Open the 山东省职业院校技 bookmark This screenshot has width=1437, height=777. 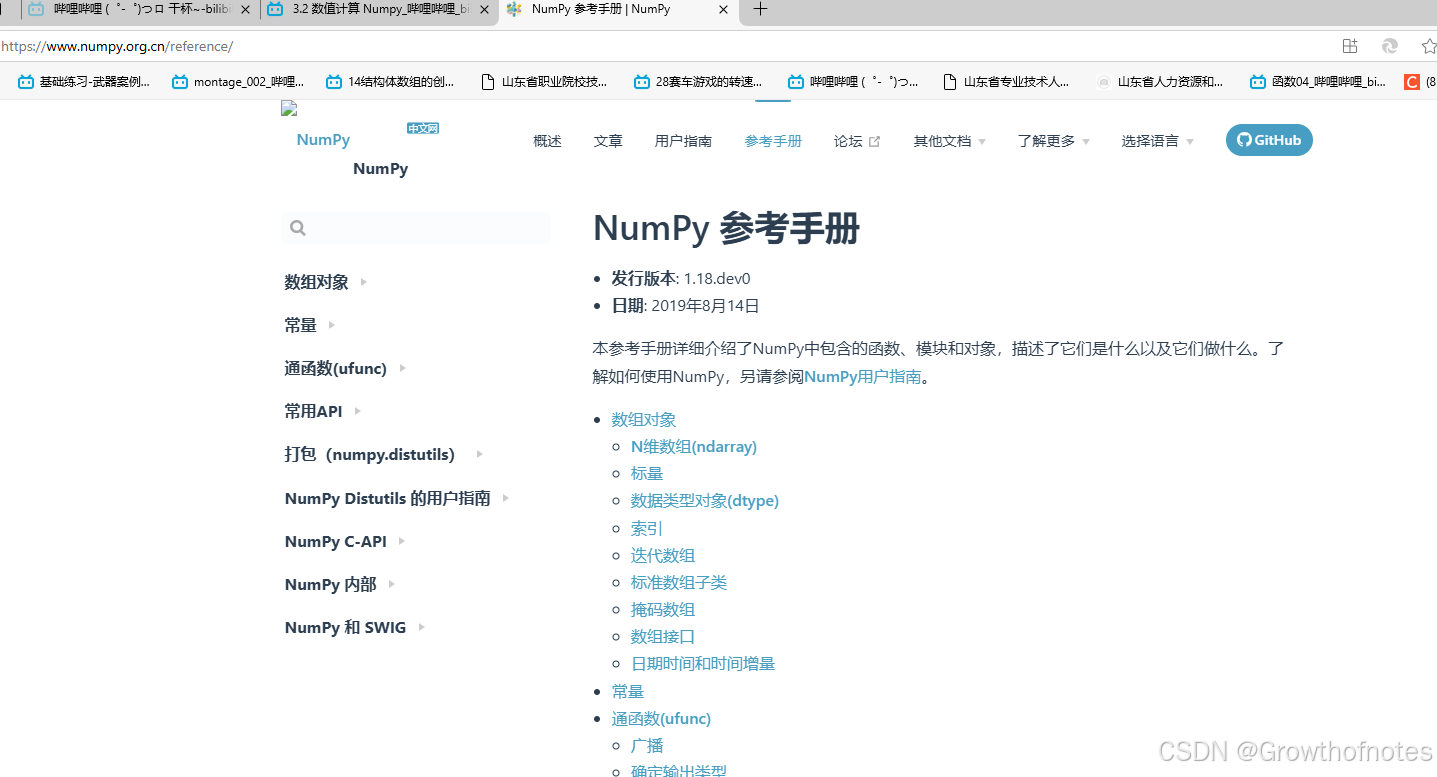[x=544, y=82]
